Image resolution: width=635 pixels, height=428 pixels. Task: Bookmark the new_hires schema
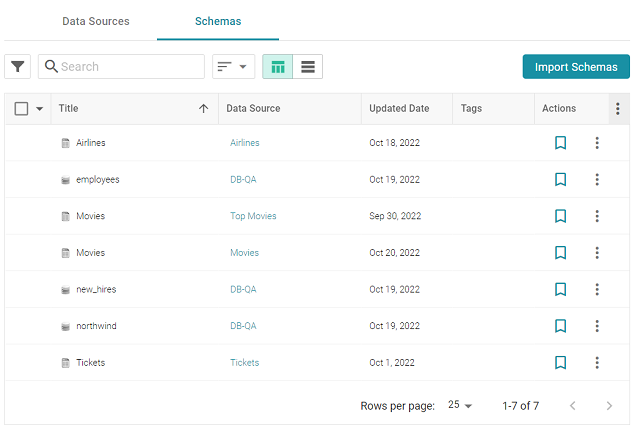coord(561,289)
